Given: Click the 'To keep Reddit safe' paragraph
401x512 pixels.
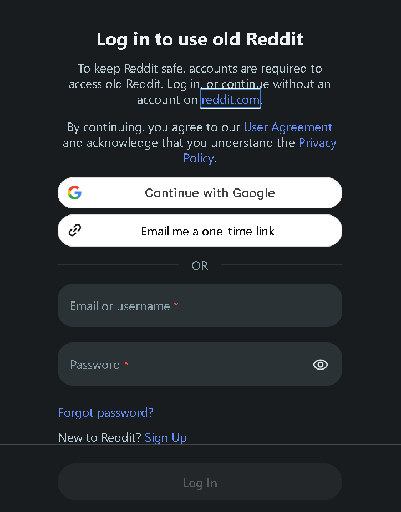Looking at the screenshot, I should point(200,84).
